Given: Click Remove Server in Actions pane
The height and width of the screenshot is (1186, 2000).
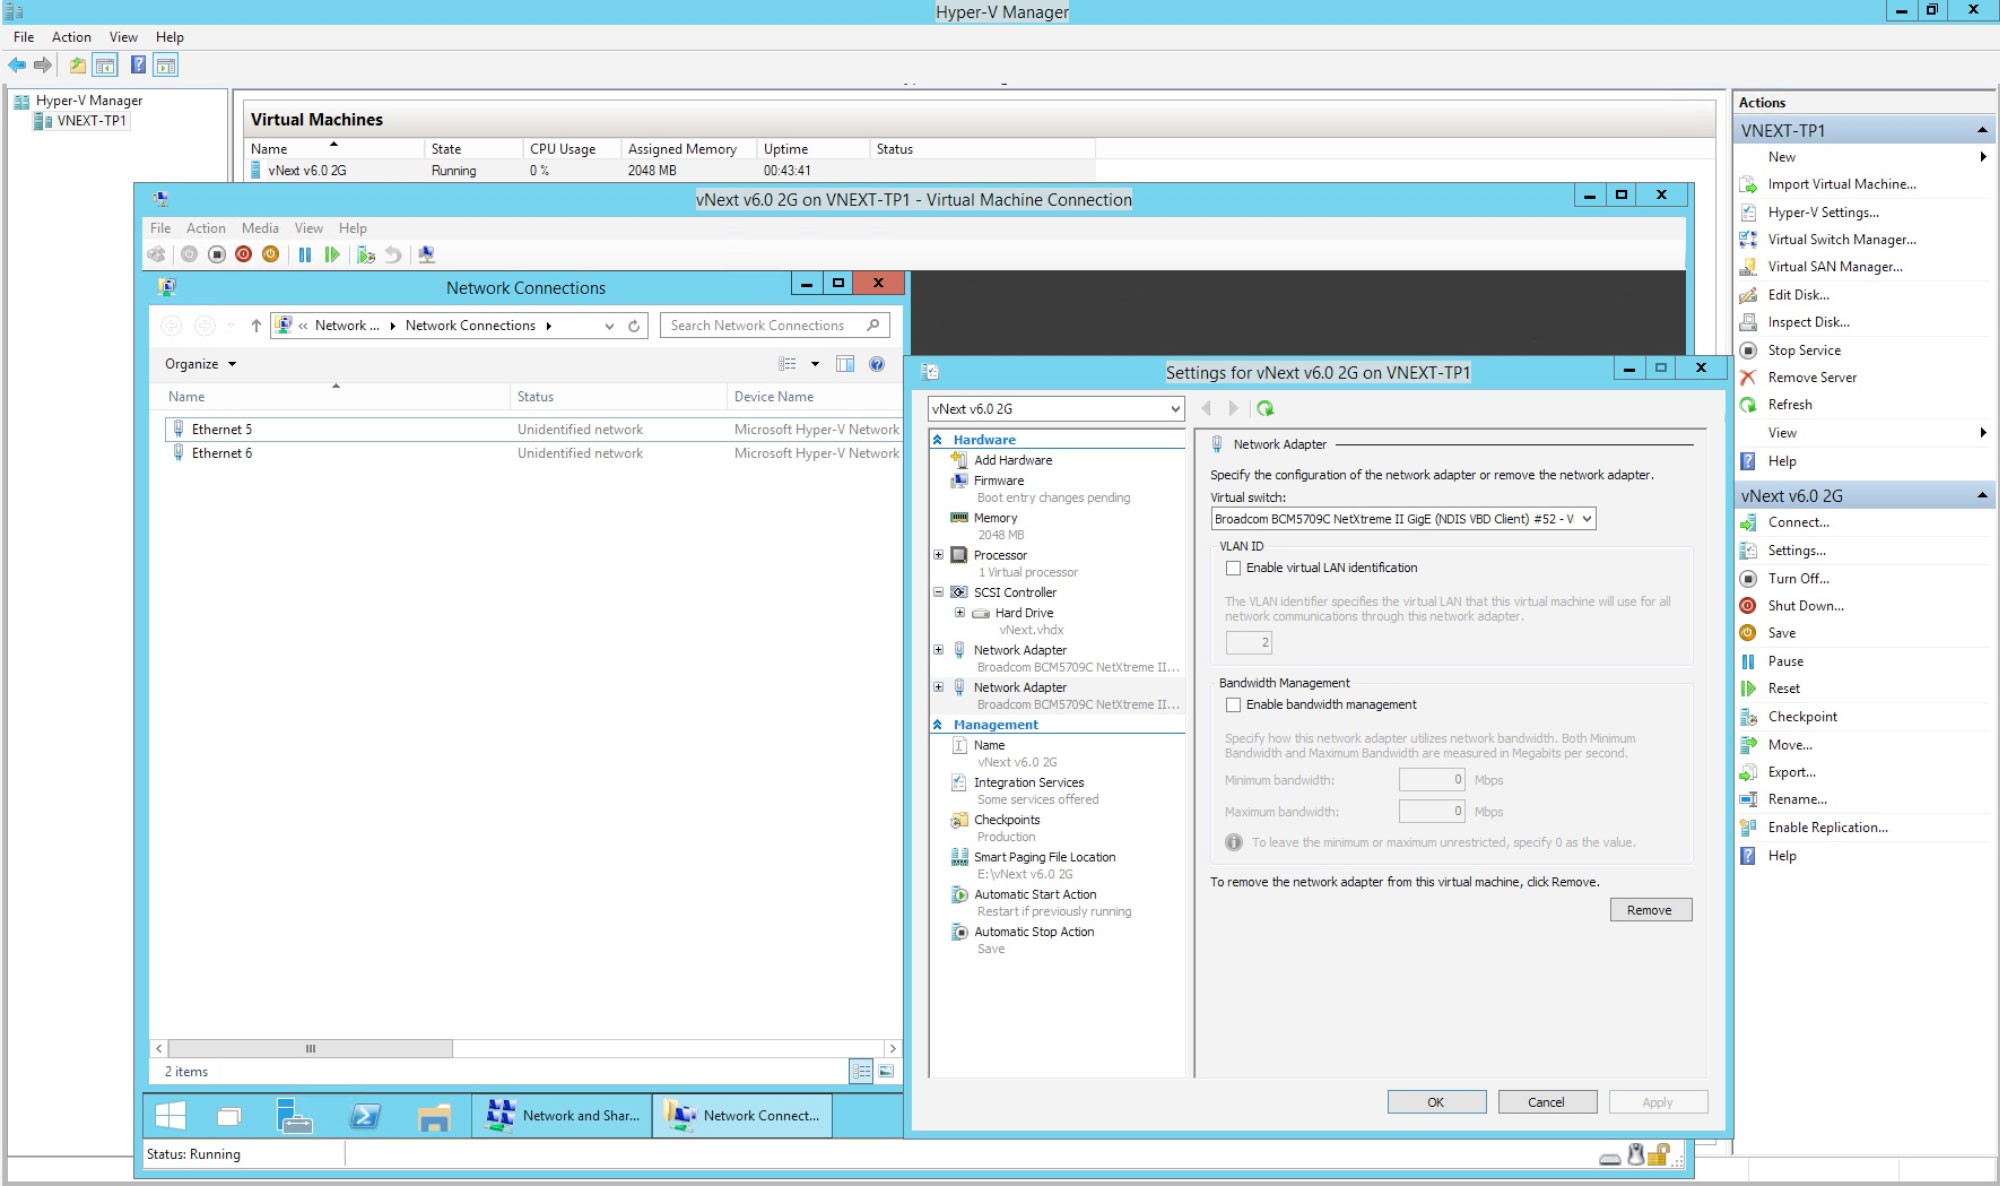Looking at the screenshot, I should [x=1811, y=377].
